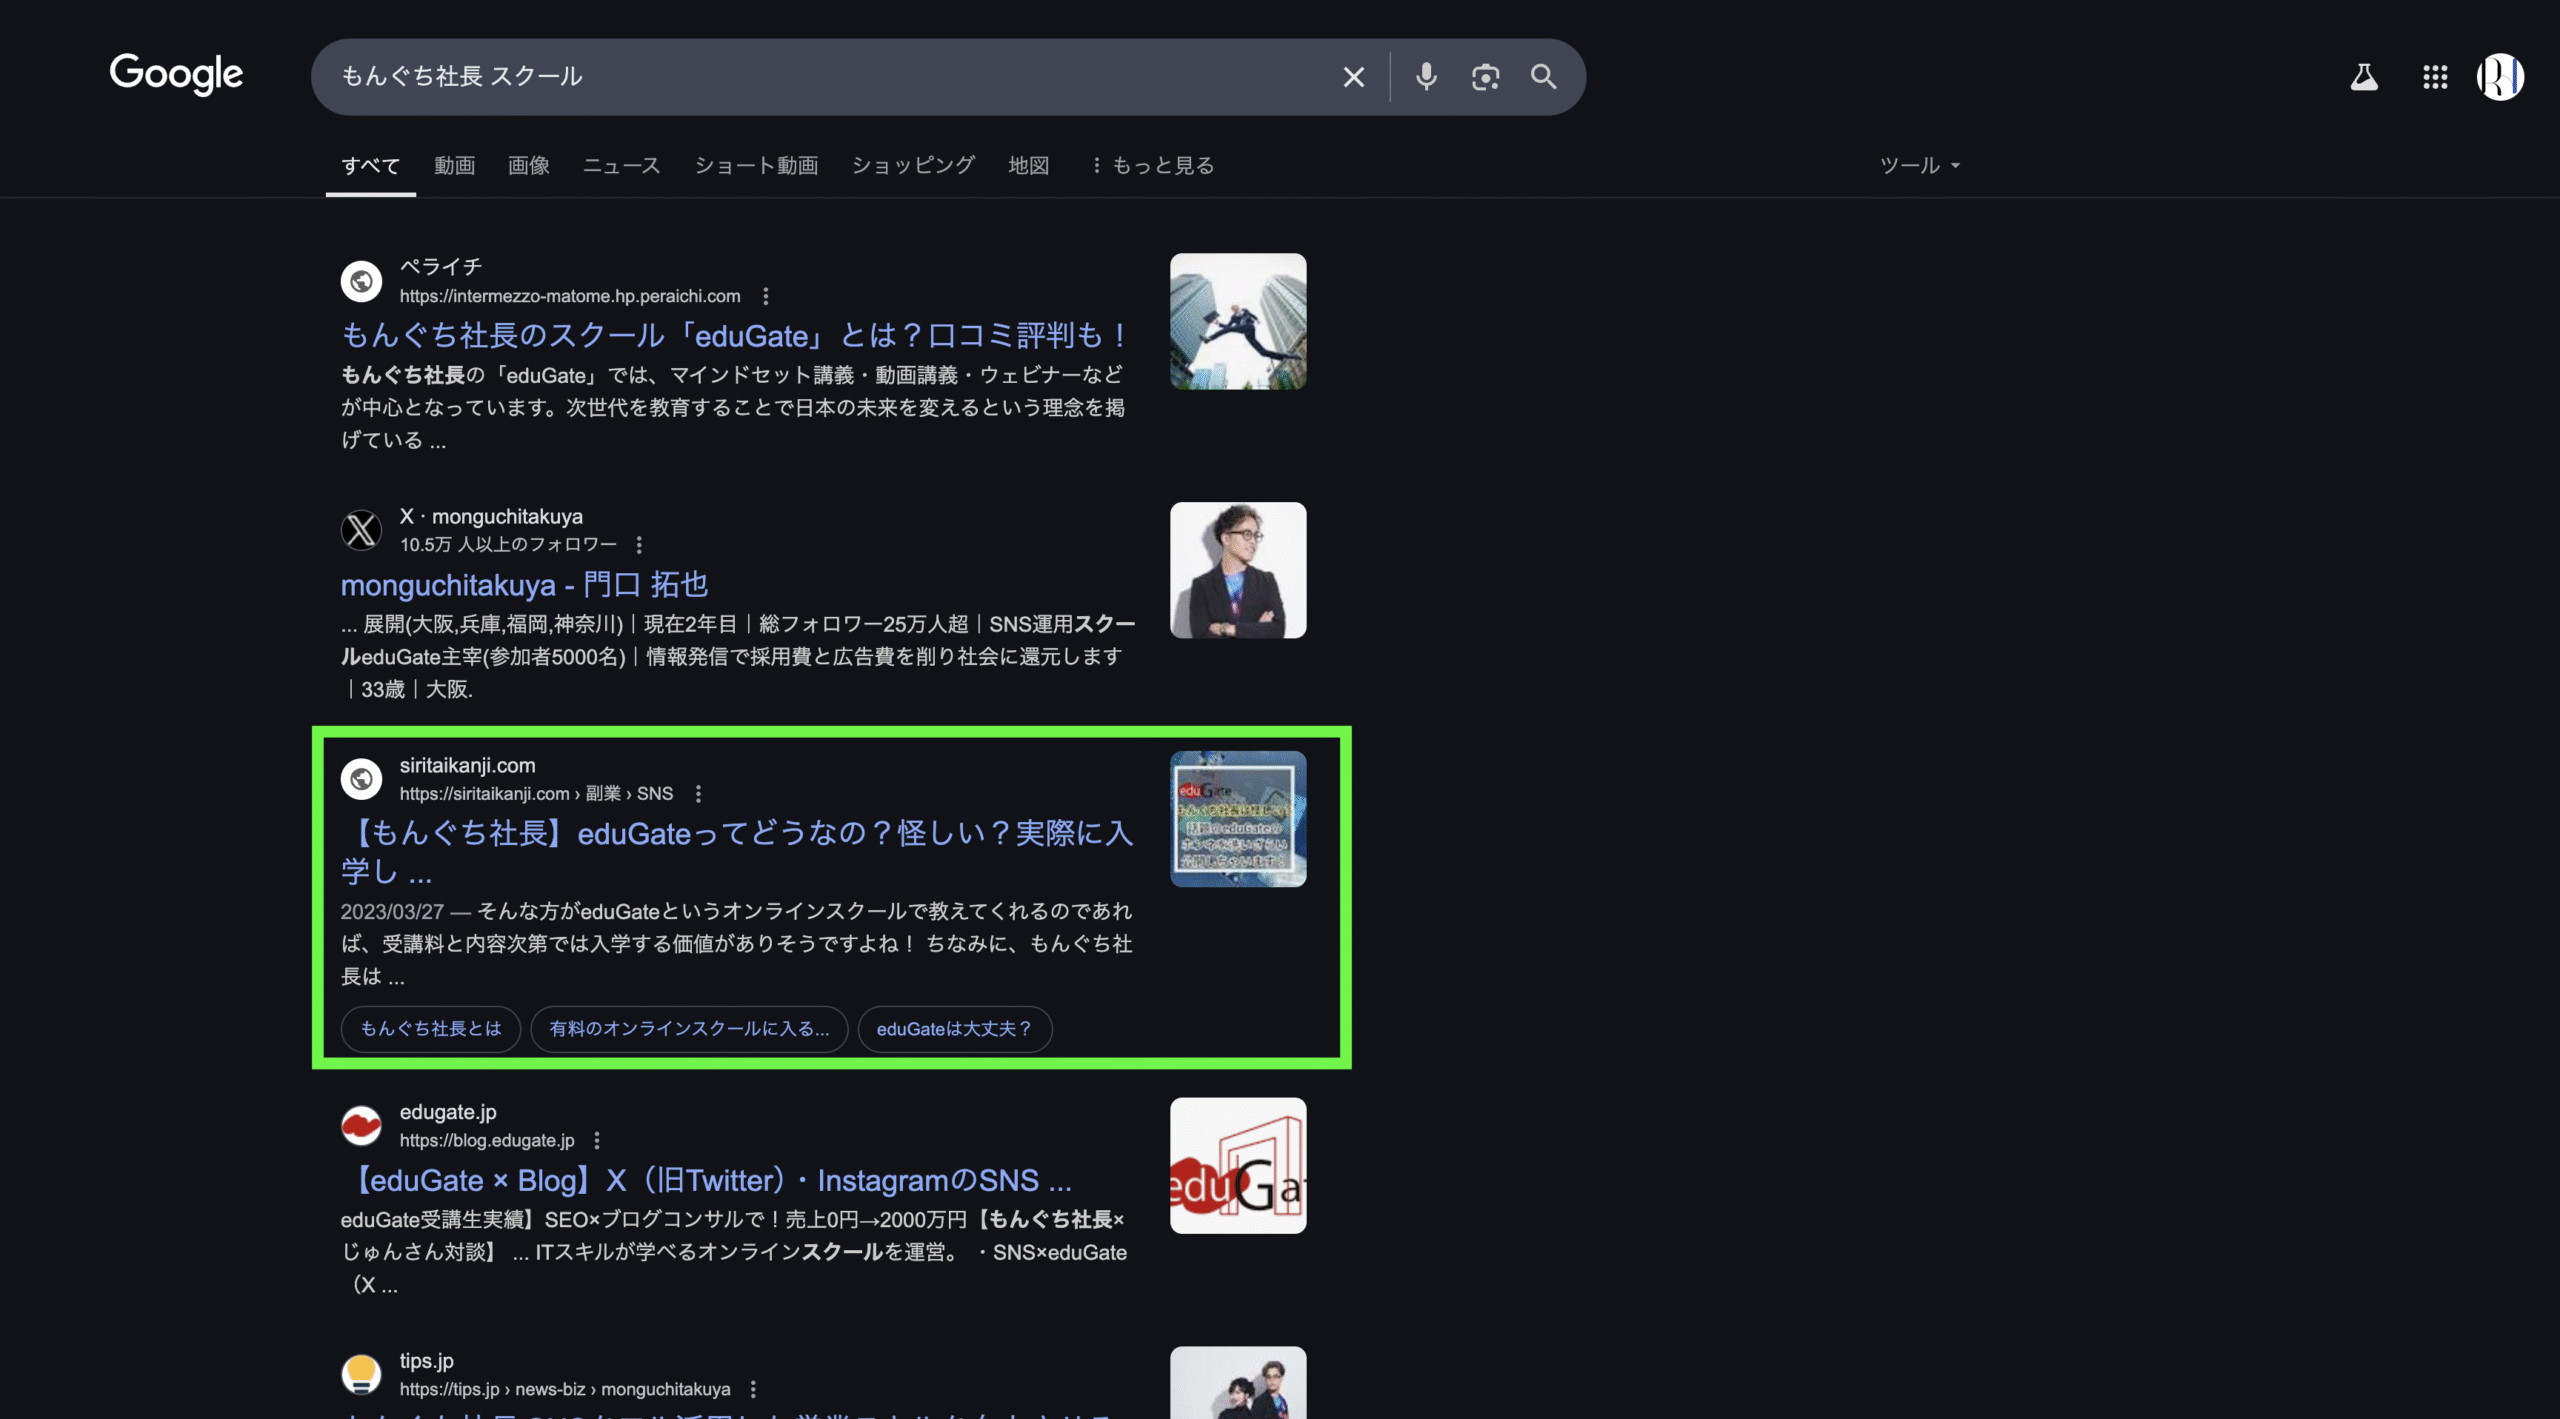Switch to the 地図 tab
The image size is (2560, 1419).
1028,166
